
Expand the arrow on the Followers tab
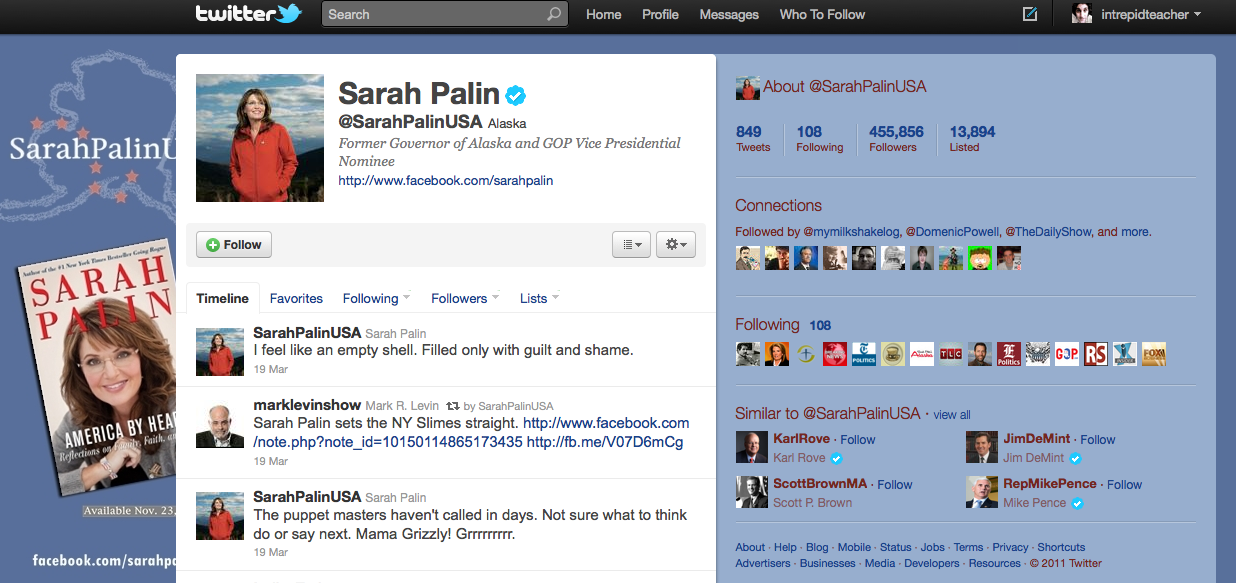tap(496, 297)
